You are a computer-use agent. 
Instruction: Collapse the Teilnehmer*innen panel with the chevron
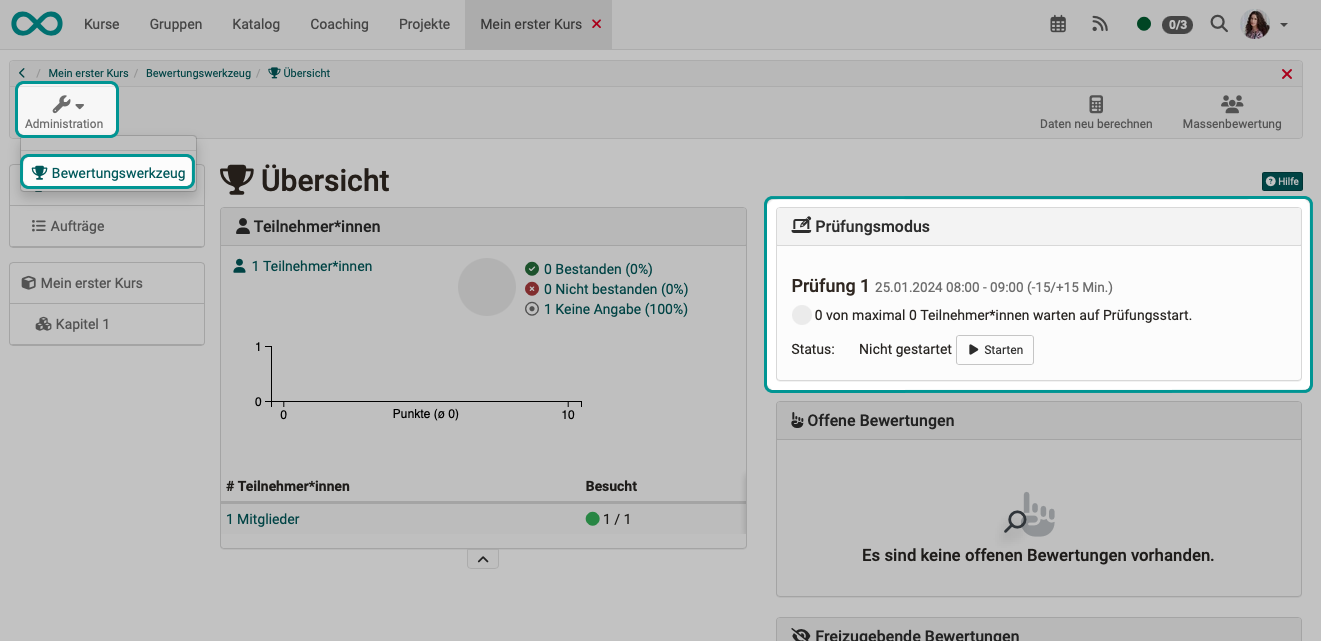point(483,558)
